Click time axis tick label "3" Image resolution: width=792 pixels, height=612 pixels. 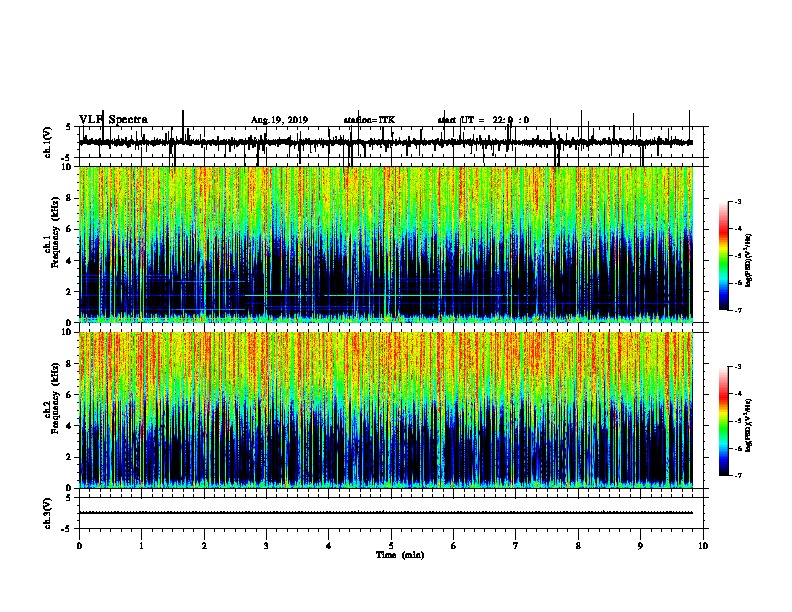266,546
